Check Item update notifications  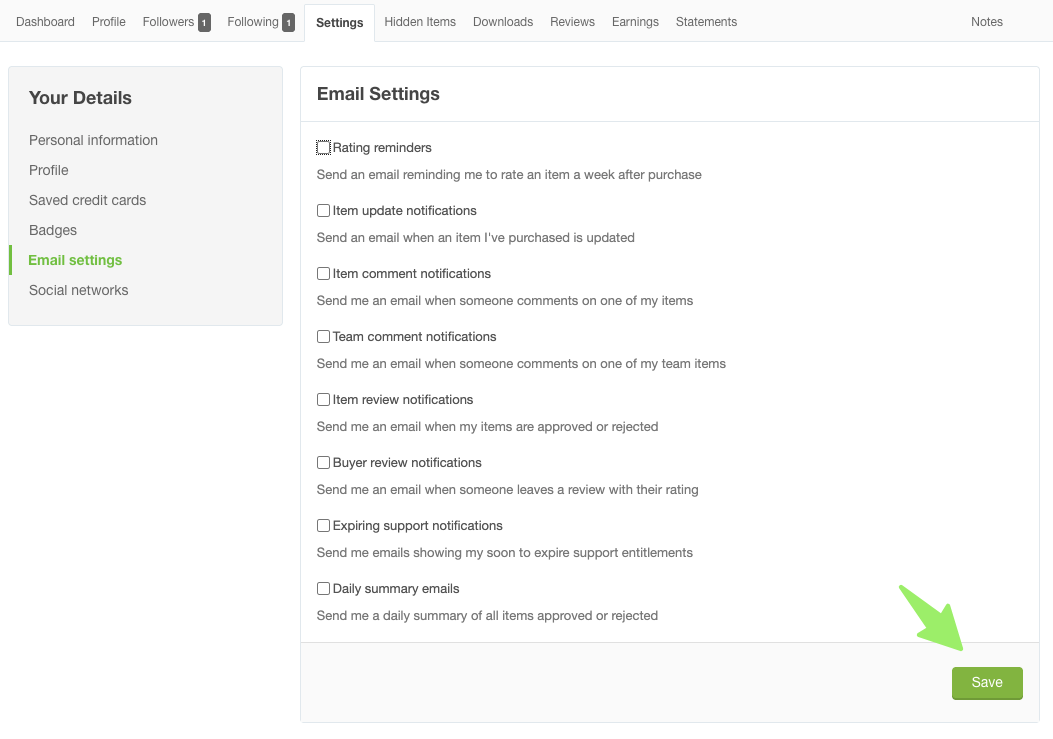(x=323, y=210)
